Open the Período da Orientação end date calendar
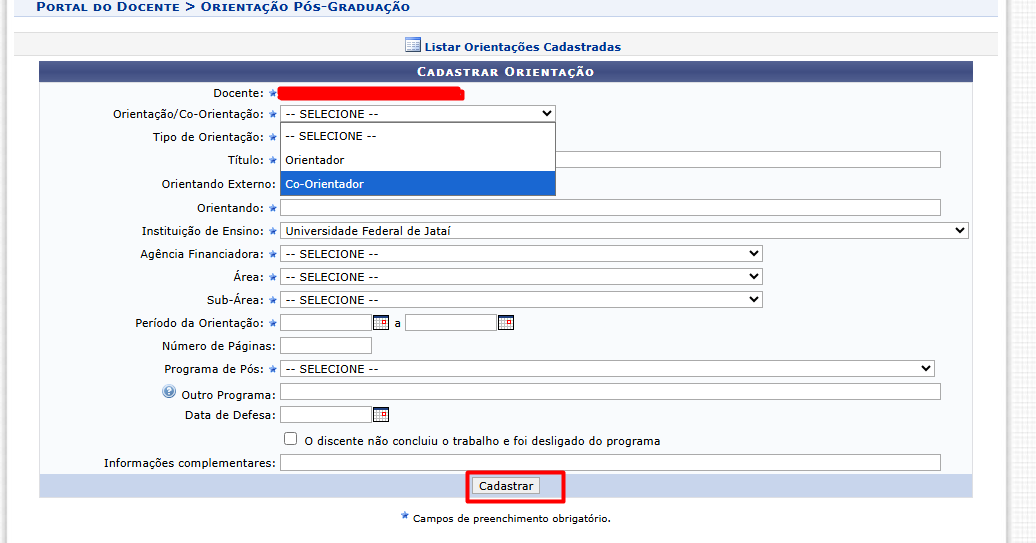 click(505, 322)
